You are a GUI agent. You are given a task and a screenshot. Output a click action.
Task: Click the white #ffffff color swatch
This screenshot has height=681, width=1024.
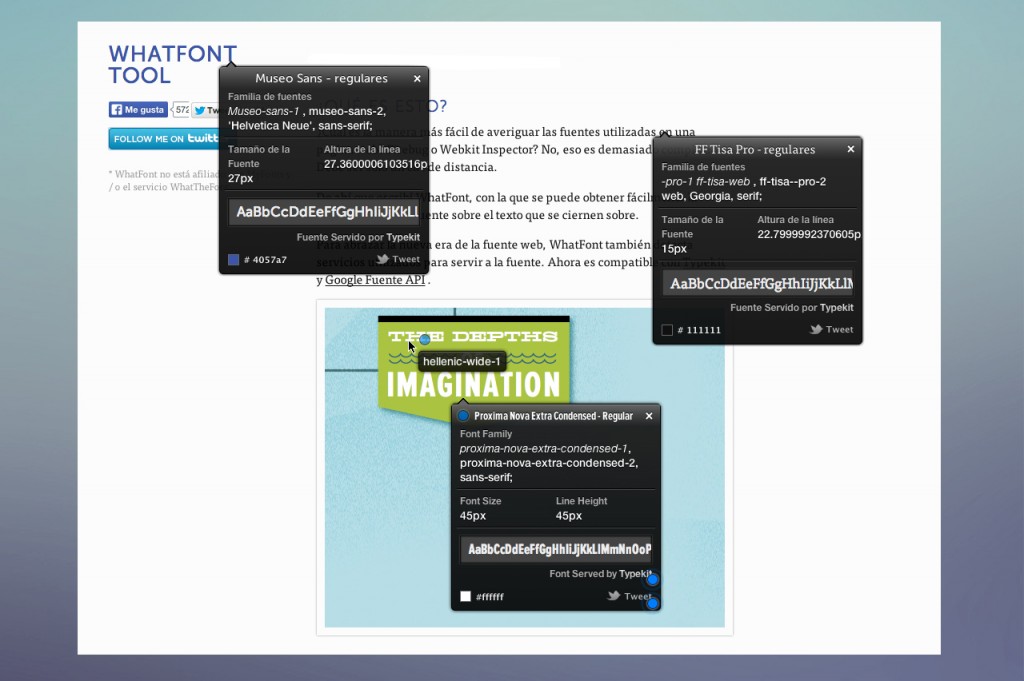(465, 596)
